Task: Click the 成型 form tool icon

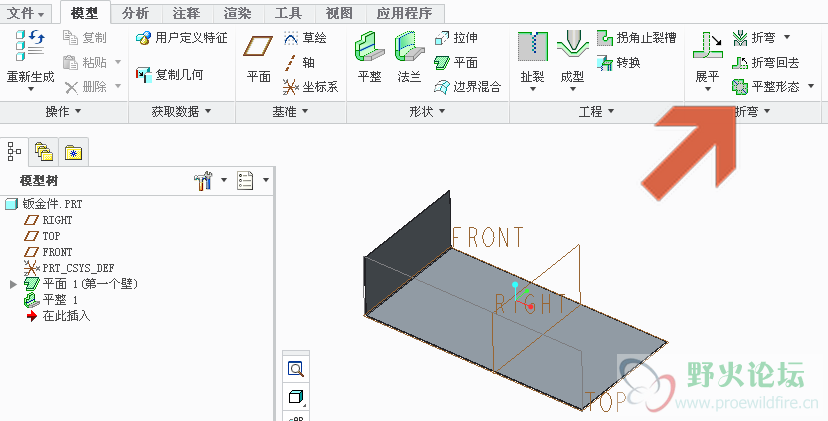Action: [572, 46]
